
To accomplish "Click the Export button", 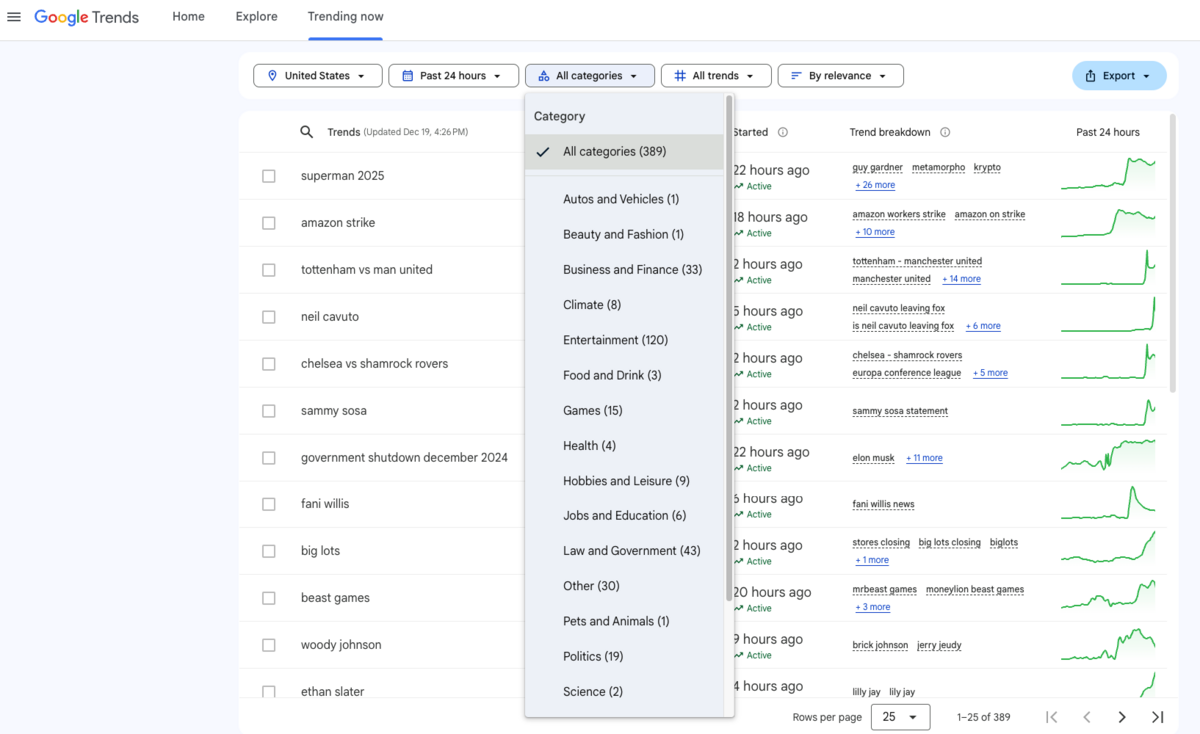I will (1119, 75).
